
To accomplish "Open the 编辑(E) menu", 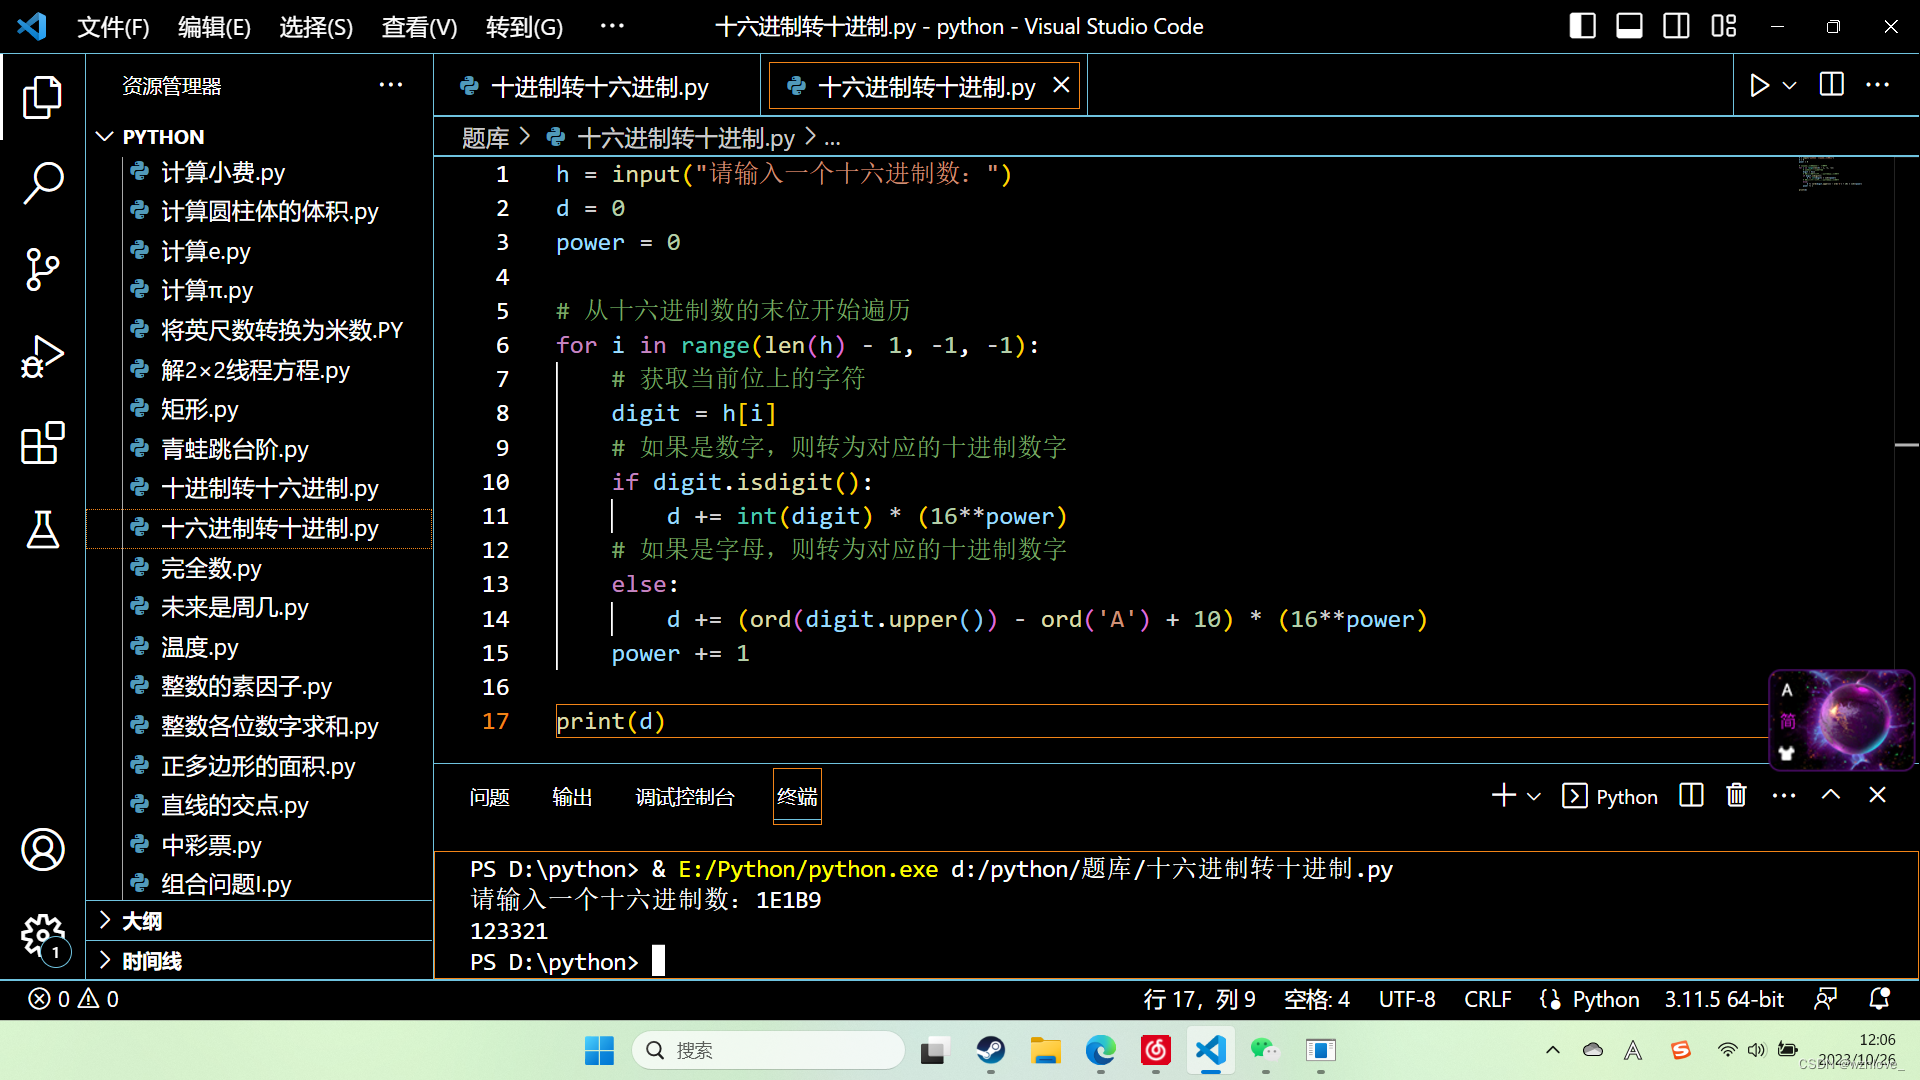I will pos(214,26).
